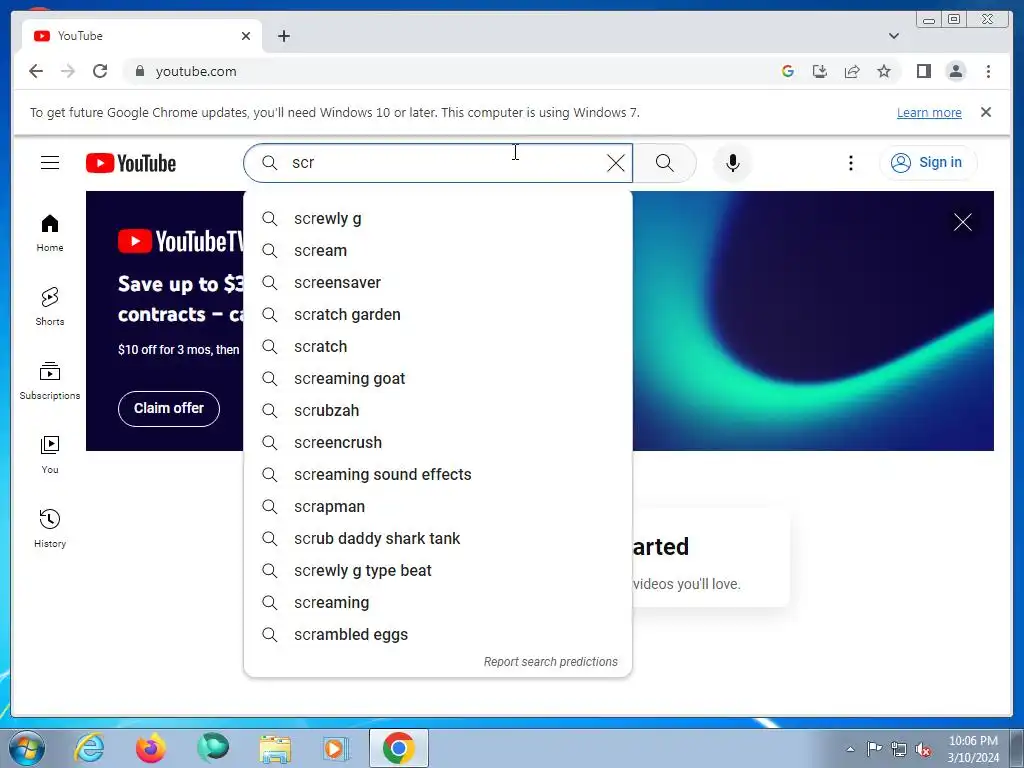Open the taskbar clock and date

(x=973, y=749)
